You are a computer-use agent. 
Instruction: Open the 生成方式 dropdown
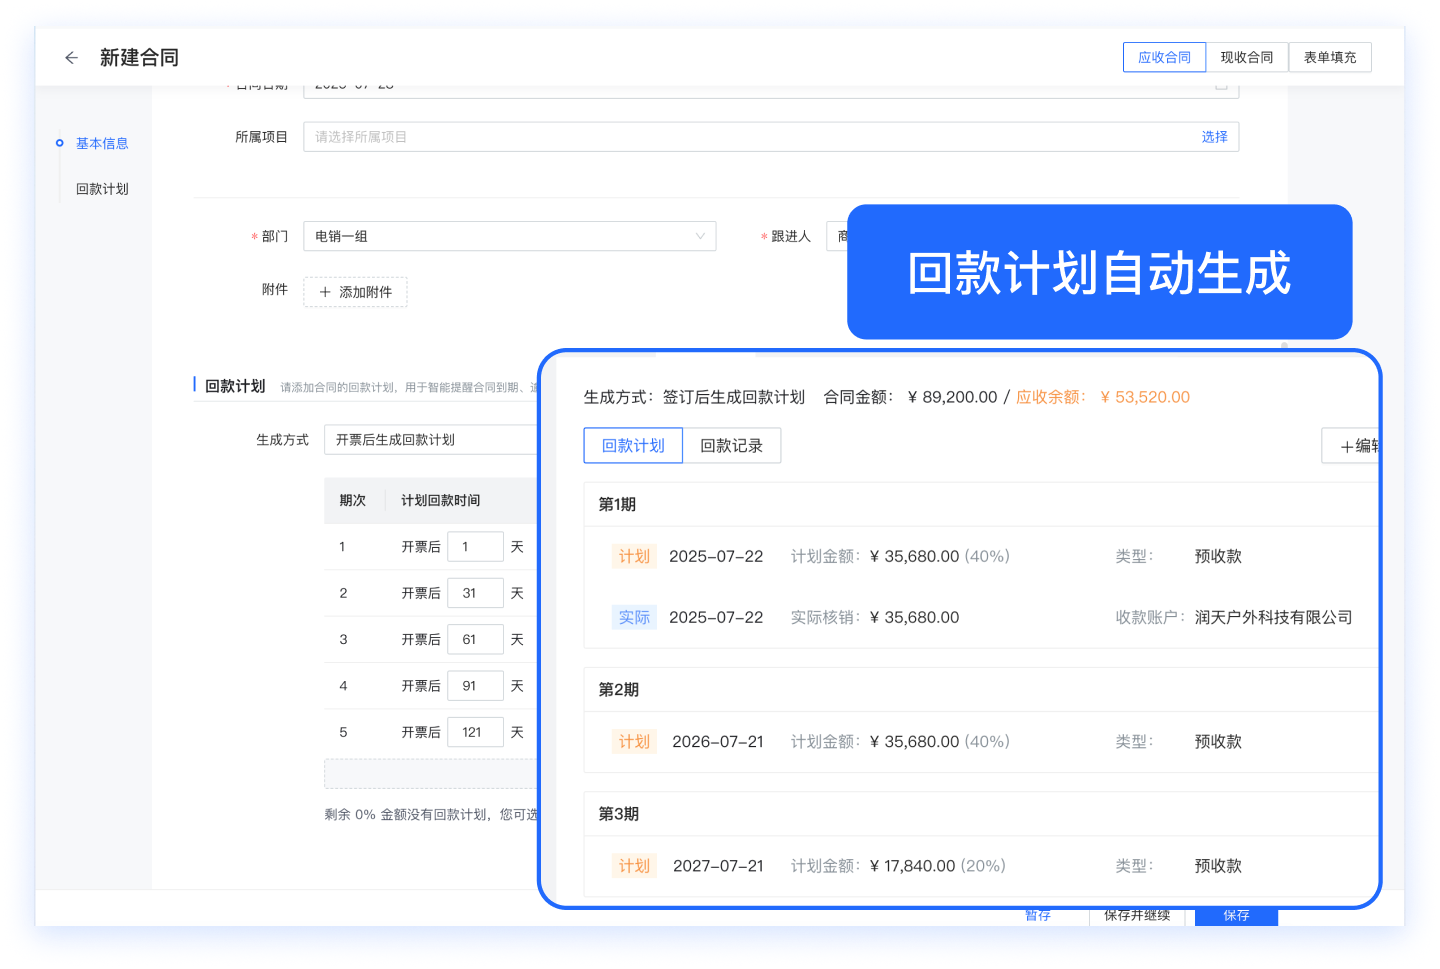[430, 440]
